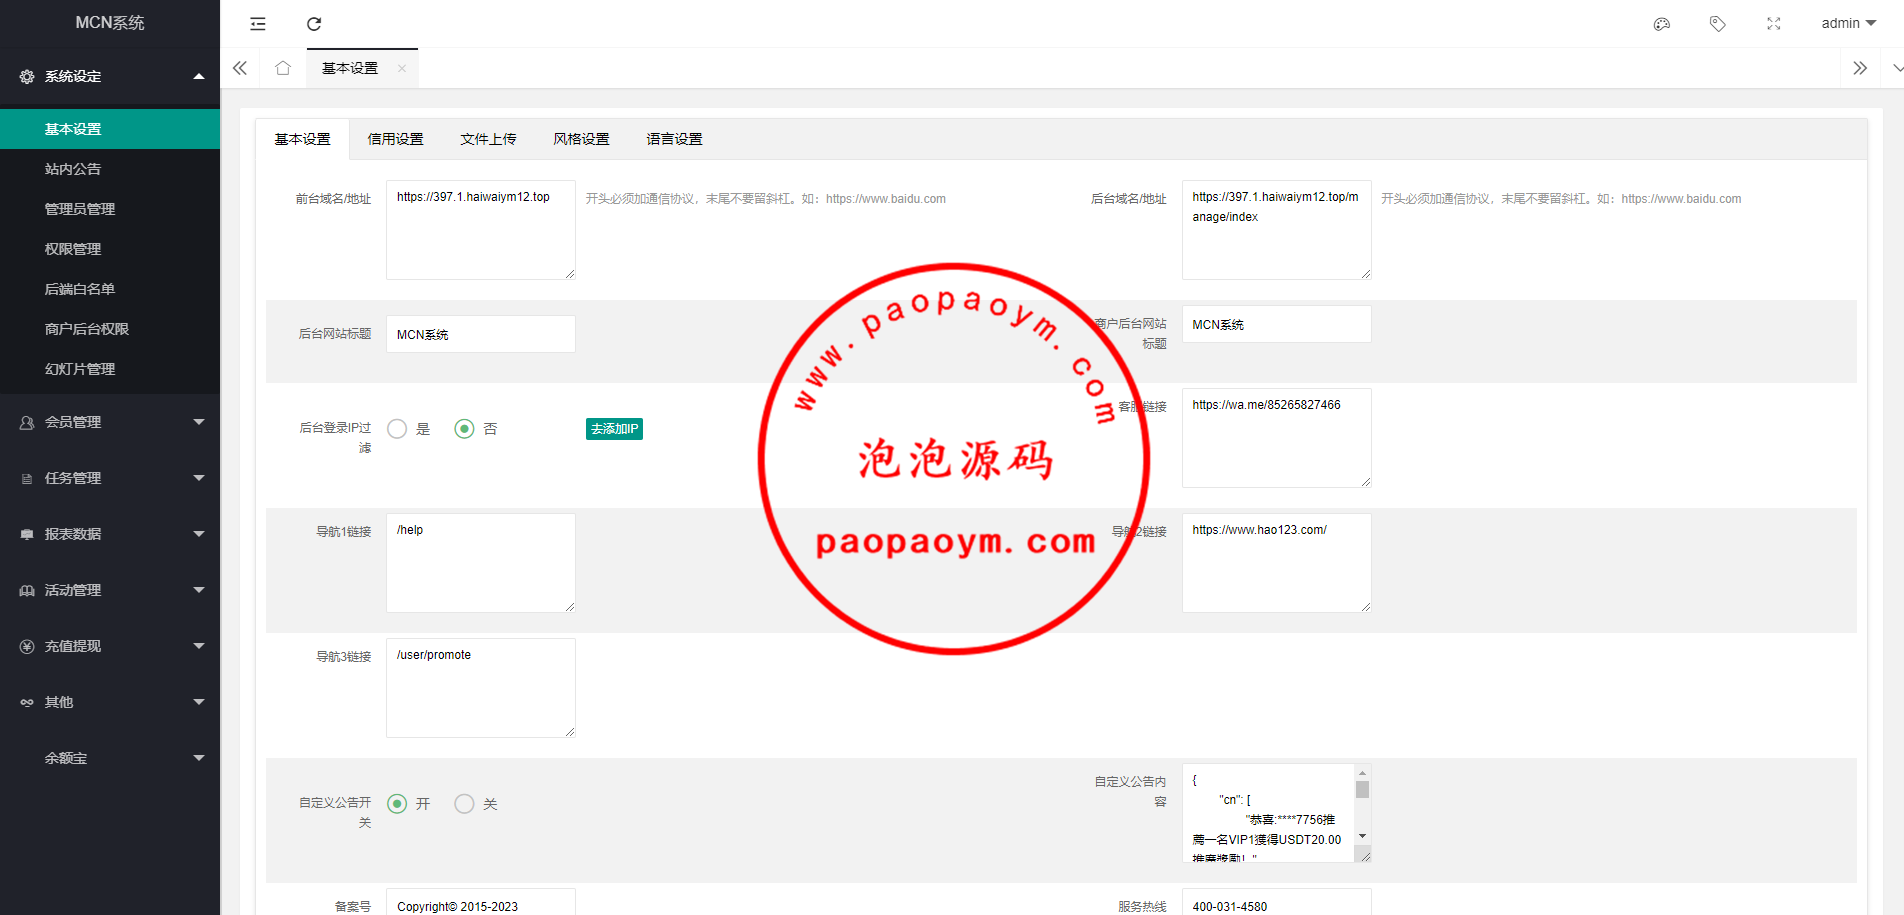
Task: Focus the 商户后台网站标题 input
Action: 1276,324
